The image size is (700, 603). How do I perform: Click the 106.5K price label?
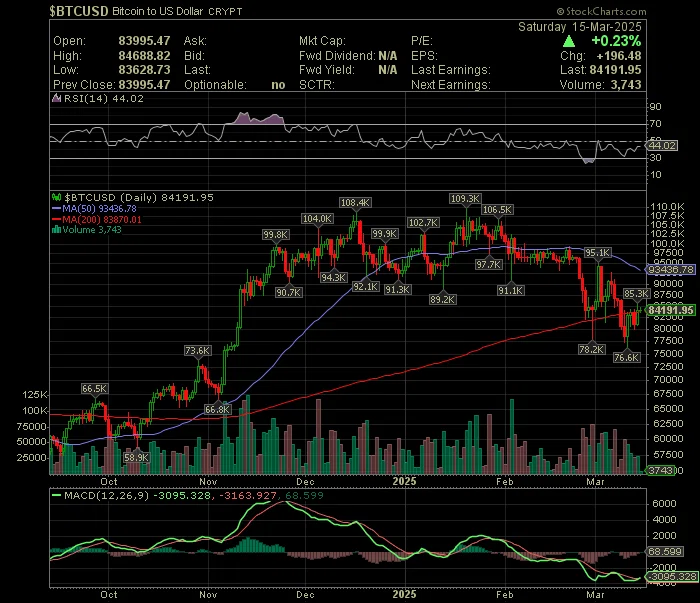pos(498,210)
